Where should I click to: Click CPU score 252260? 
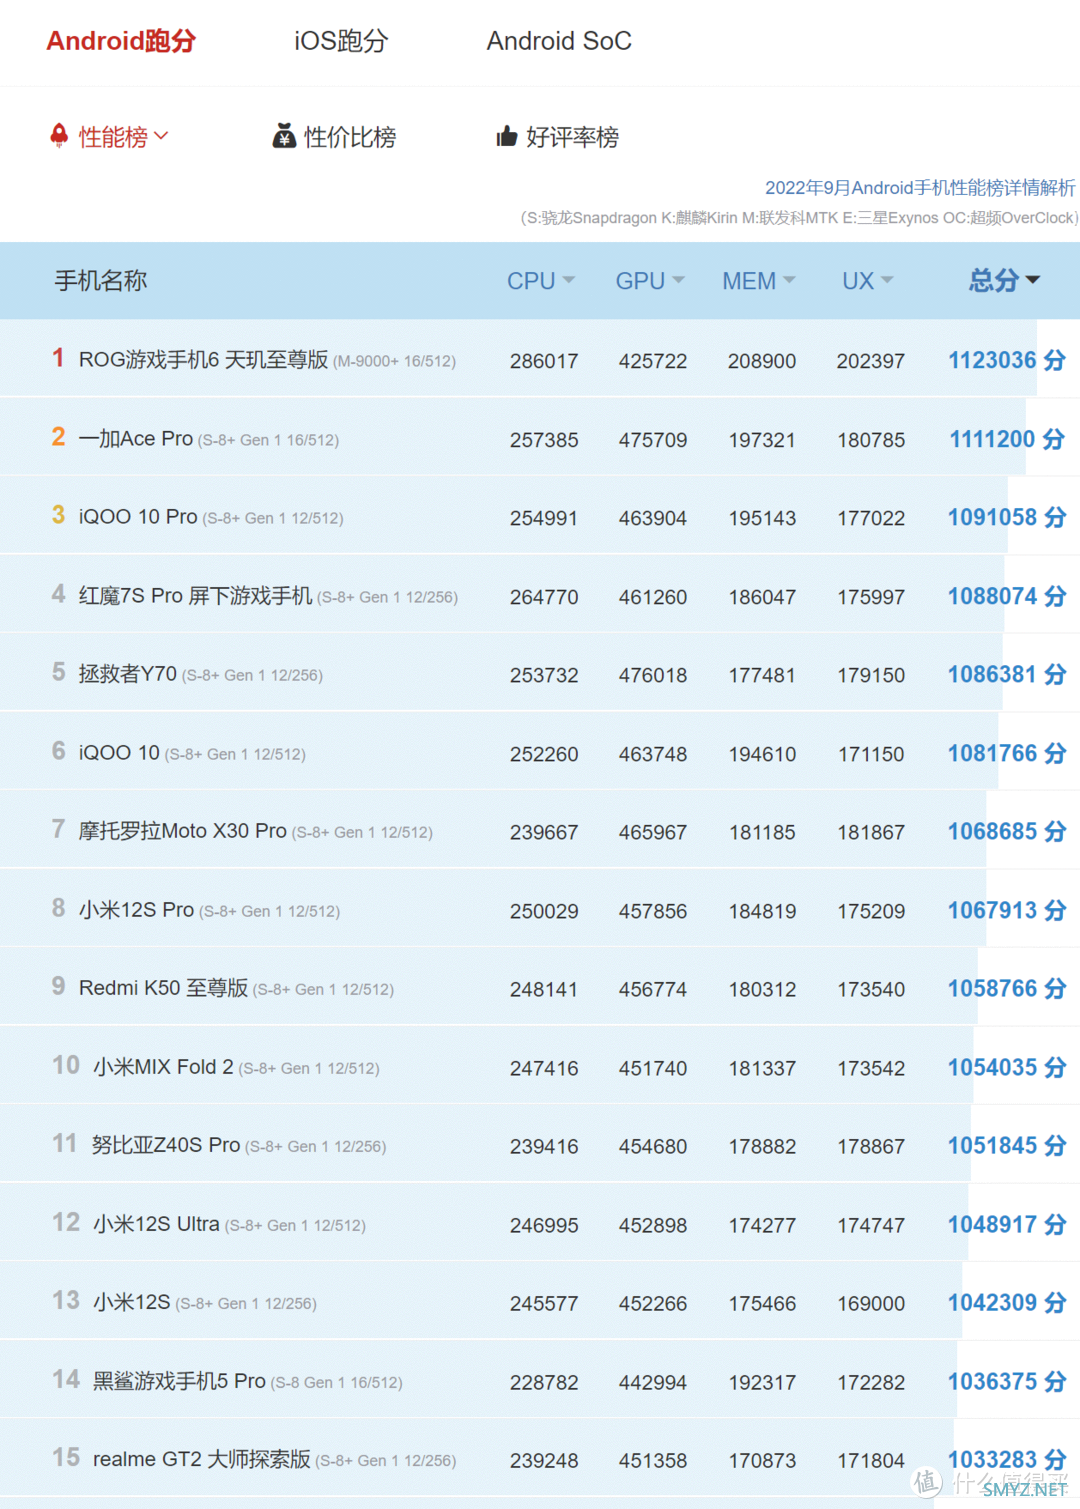coord(544,754)
